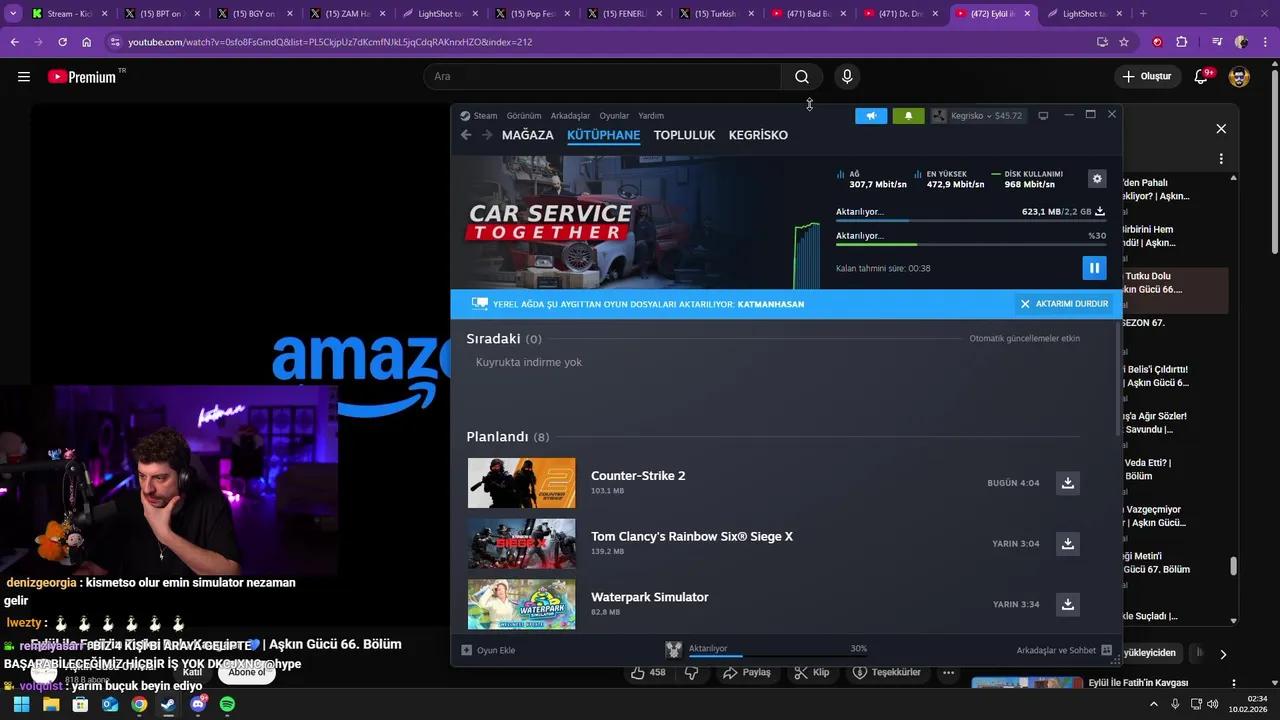The width and height of the screenshot is (1280, 720).
Task: Launch Spotify from the taskbar
Action: tap(227, 704)
